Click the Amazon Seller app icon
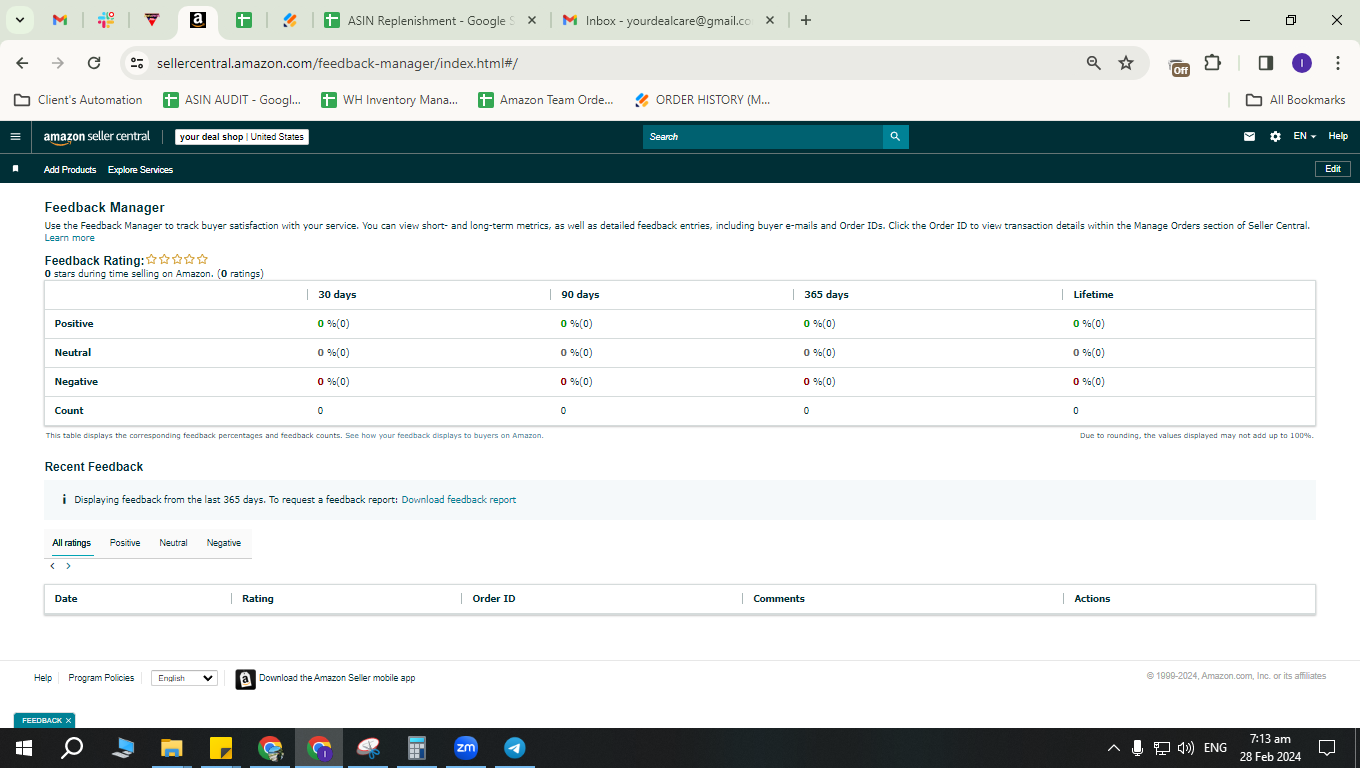1360x768 pixels. click(x=245, y=679)
